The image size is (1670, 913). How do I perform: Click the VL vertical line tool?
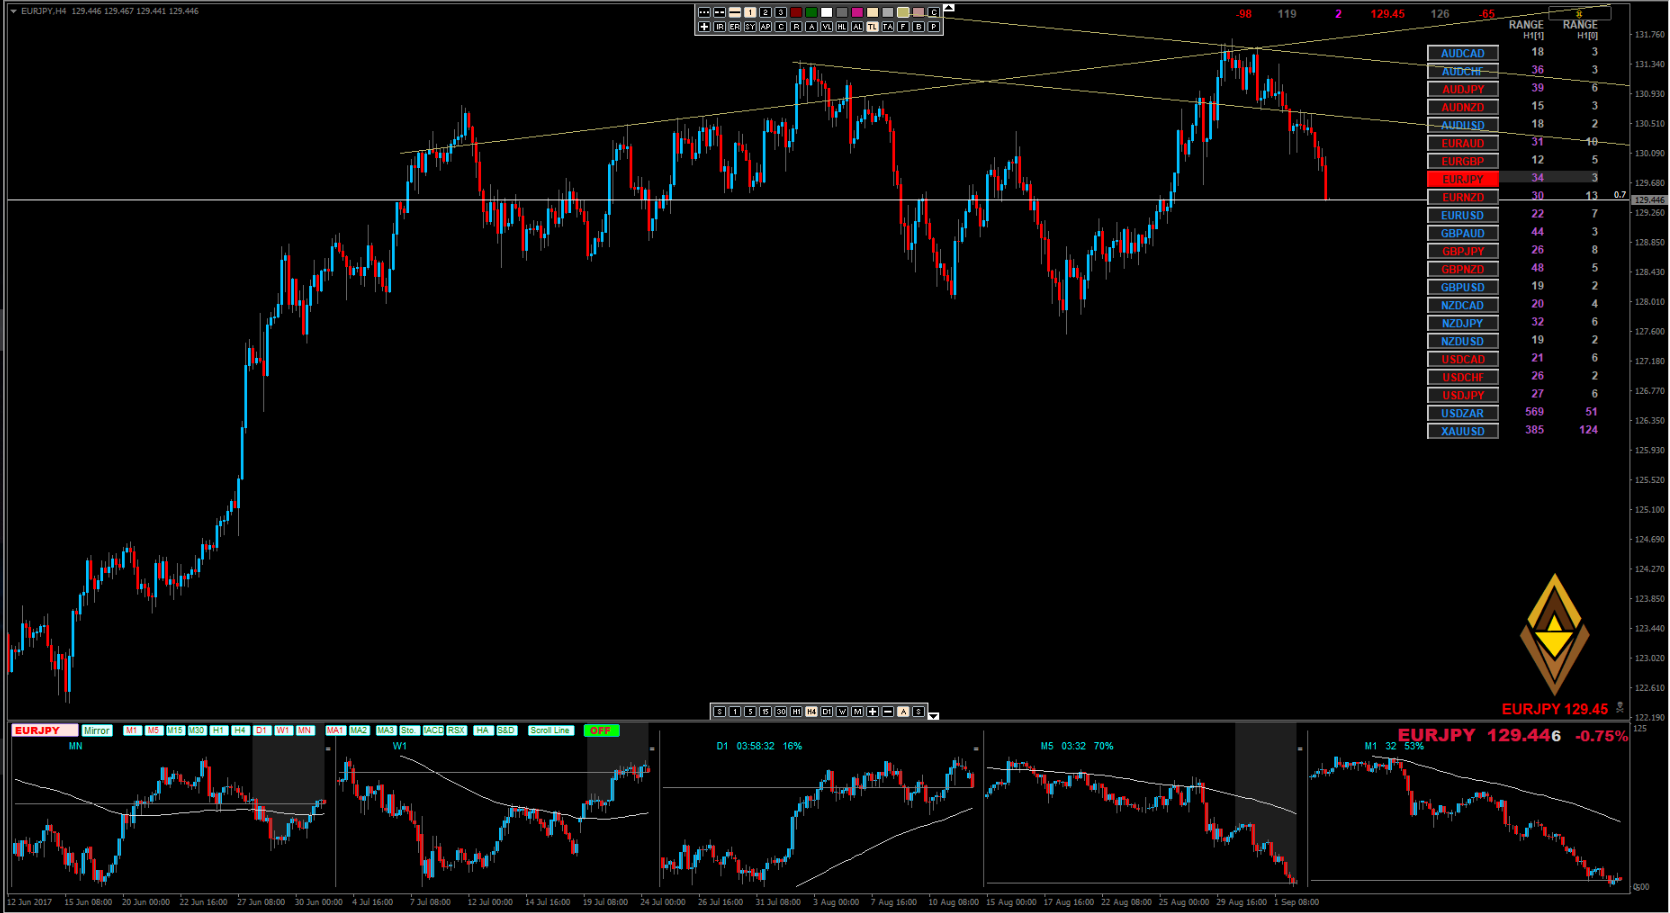[826, 27]
